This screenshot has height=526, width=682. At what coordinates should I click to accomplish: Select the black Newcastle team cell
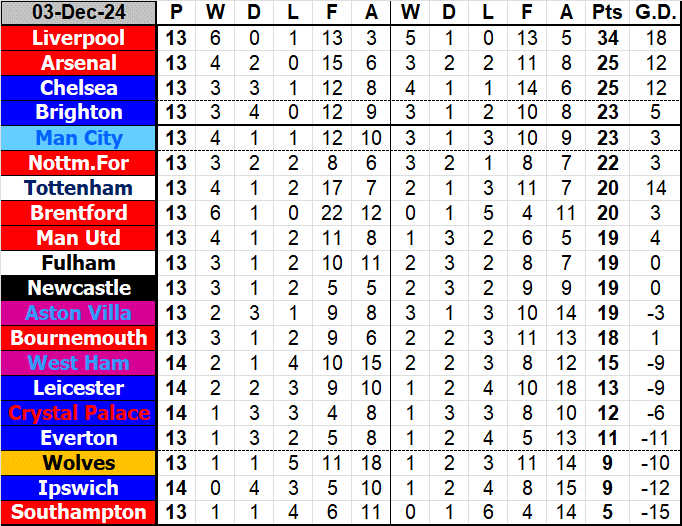click(x=78, y=288)
